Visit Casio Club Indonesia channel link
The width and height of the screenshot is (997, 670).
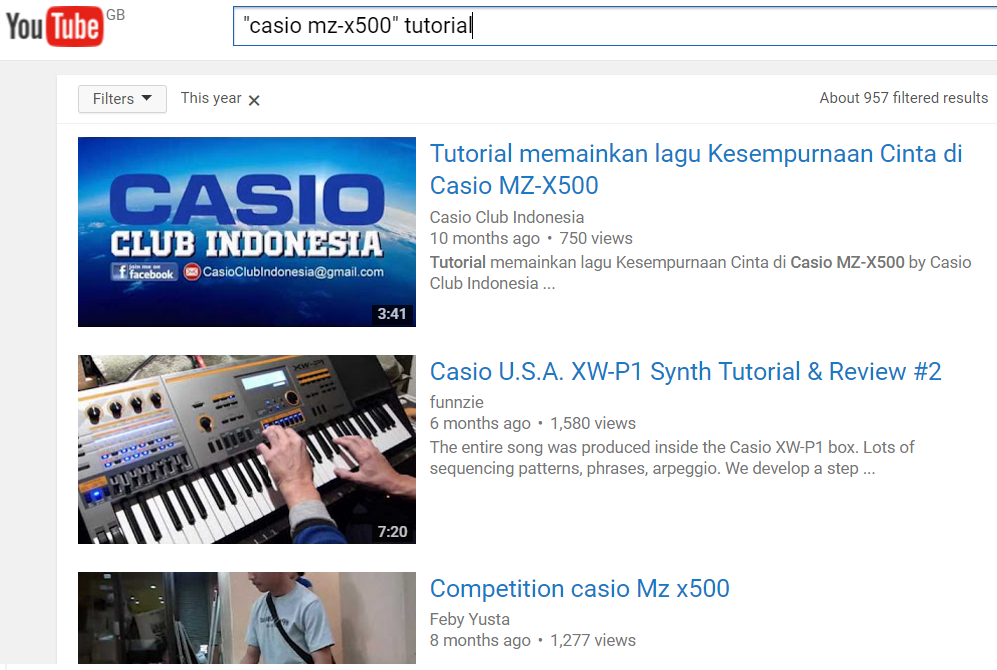tap(507, 217)
